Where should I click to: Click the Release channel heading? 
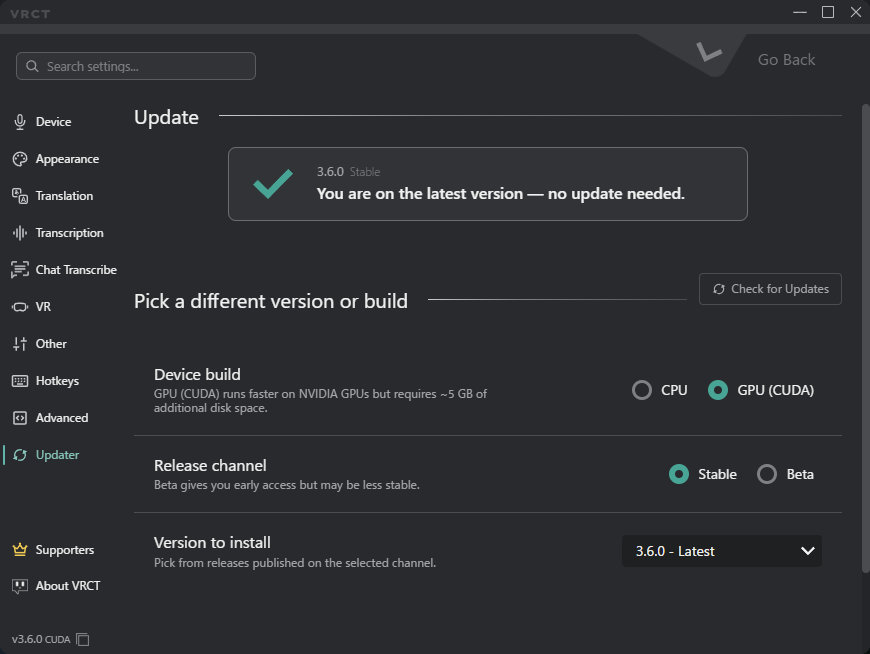tap(210, 465)
